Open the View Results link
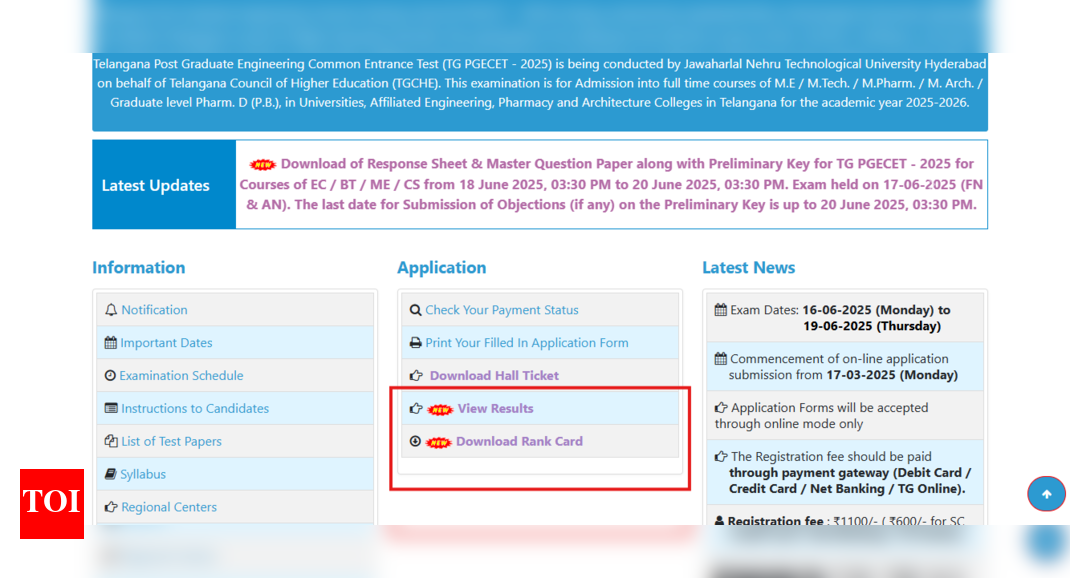1070x578 pixels. (495, 408)
